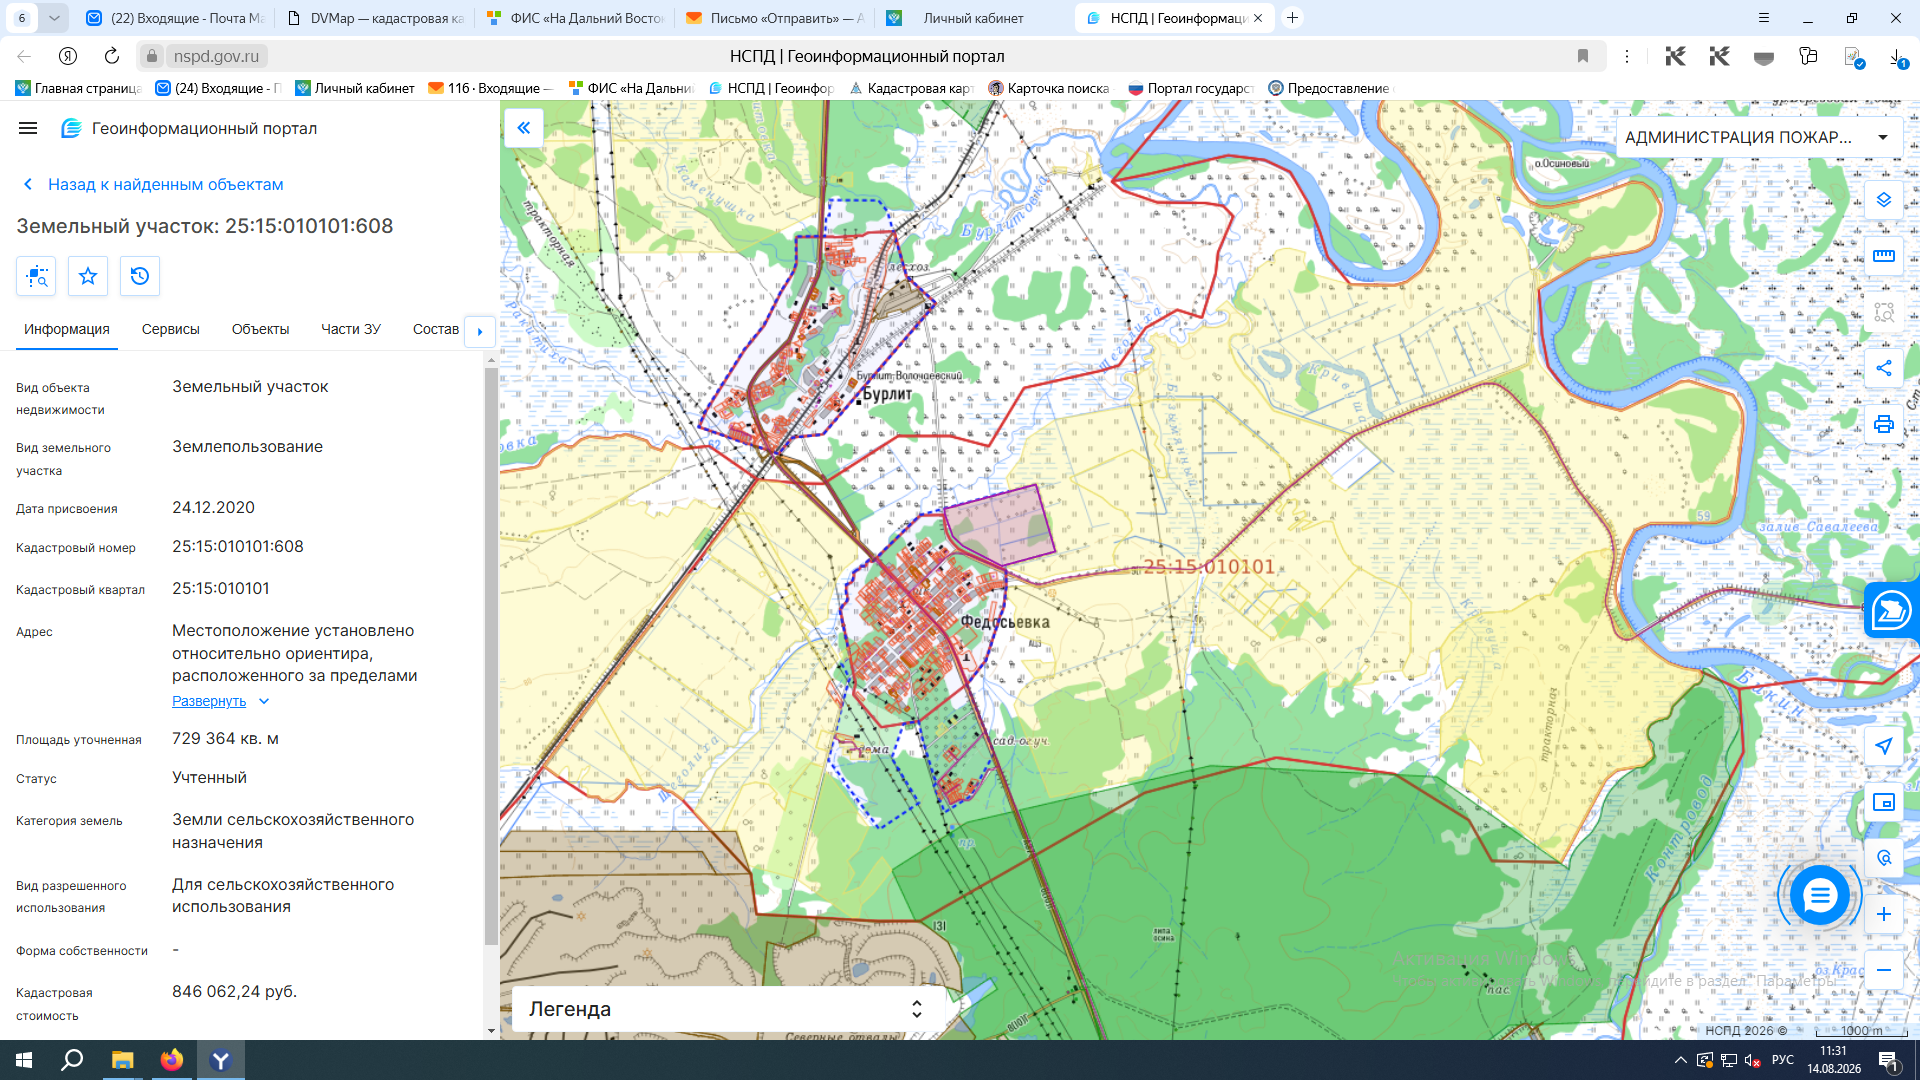Screen dimensions: 1920x1080
Task: Close the НСПД browser tab
Action: tap(1258, 18)
